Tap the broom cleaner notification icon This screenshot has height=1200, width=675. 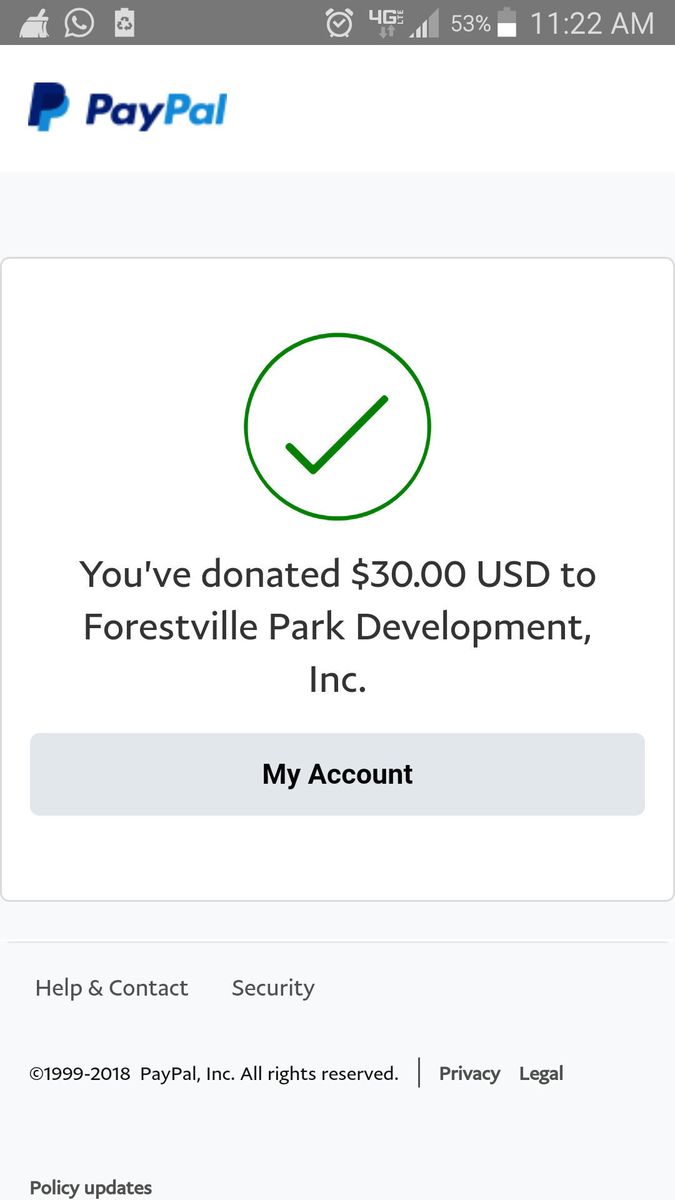tap(34, 22)
